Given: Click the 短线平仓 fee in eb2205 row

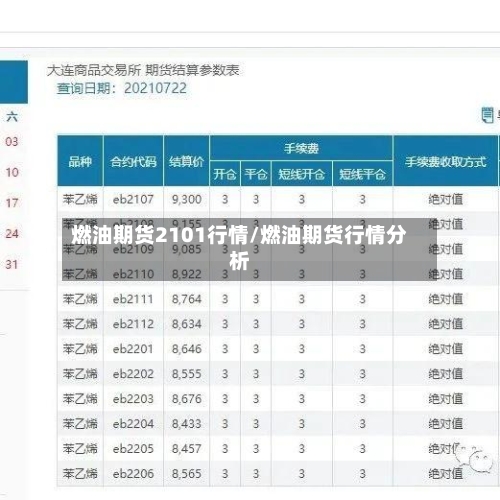Looking at the screenshot, I should click(x=363, y=449).
